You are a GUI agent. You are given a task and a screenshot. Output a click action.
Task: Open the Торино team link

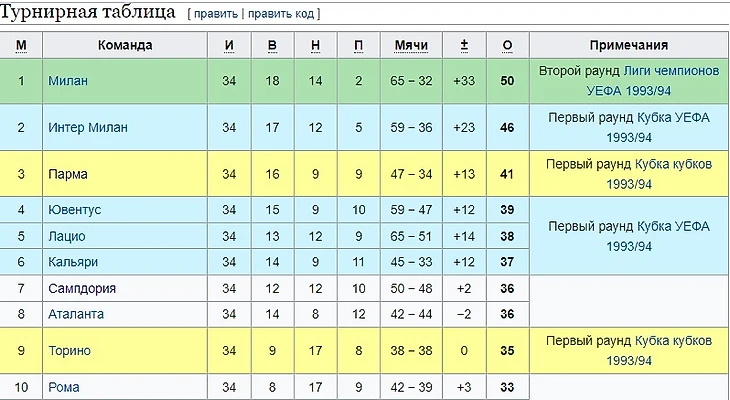coord(69,351)
